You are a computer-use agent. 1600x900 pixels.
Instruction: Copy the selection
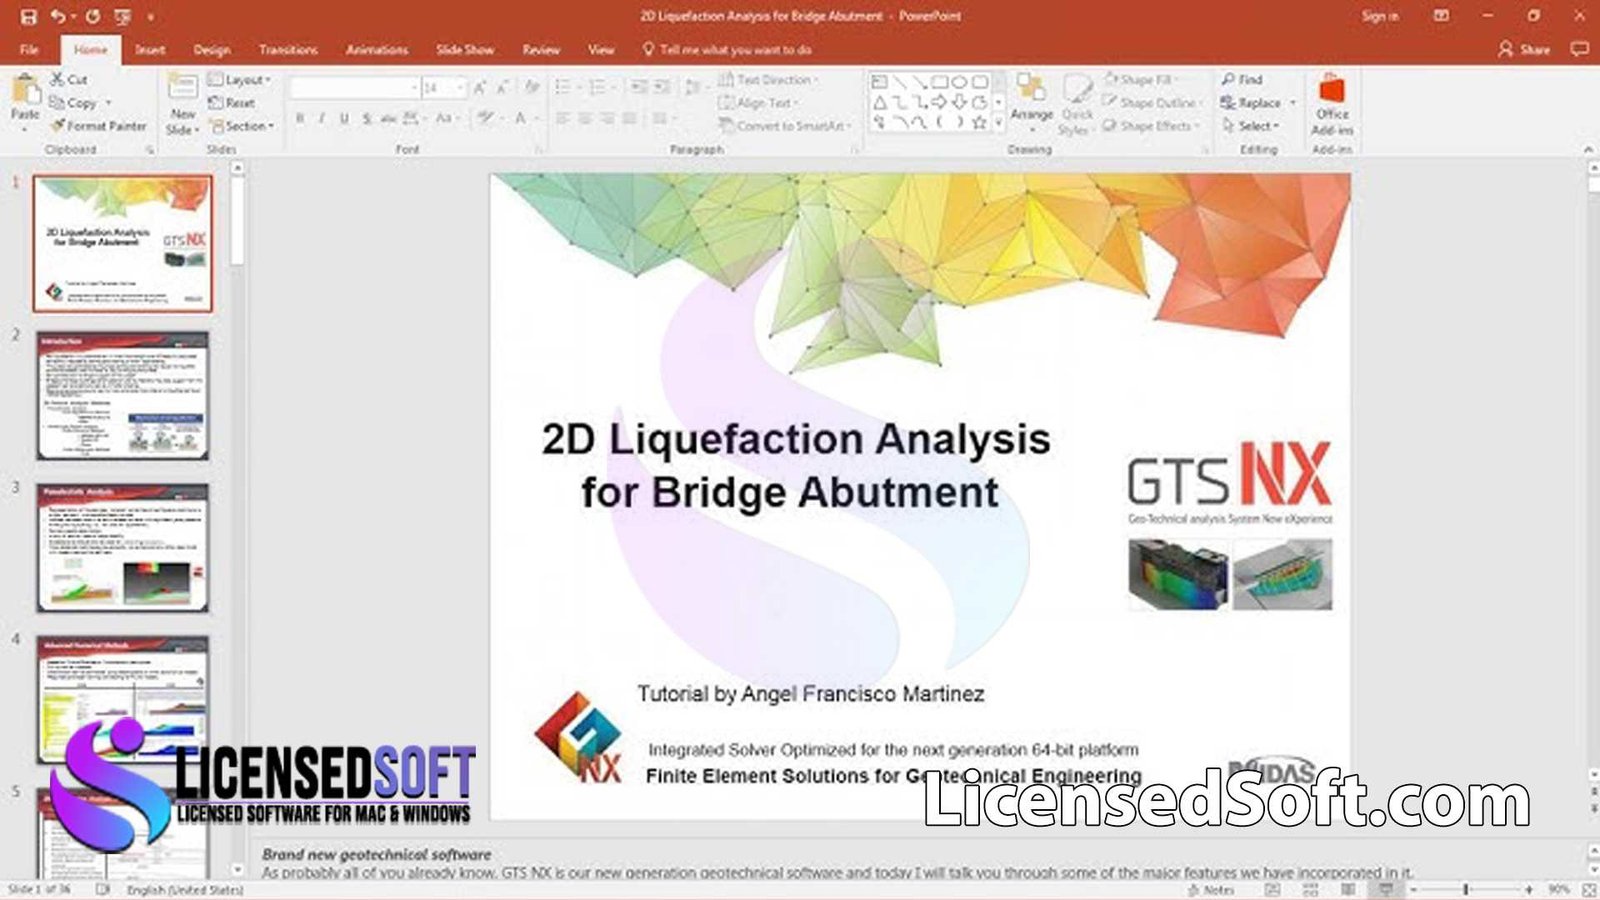[x=74, y=102]
